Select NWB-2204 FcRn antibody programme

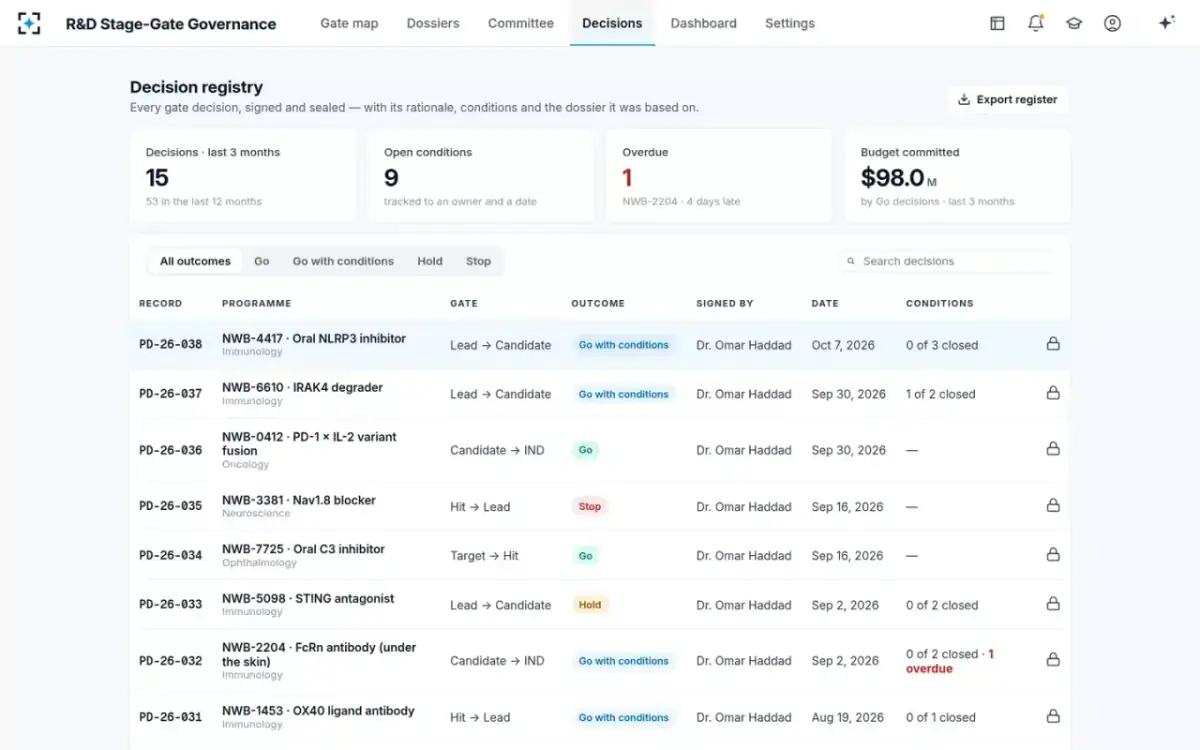319,654
